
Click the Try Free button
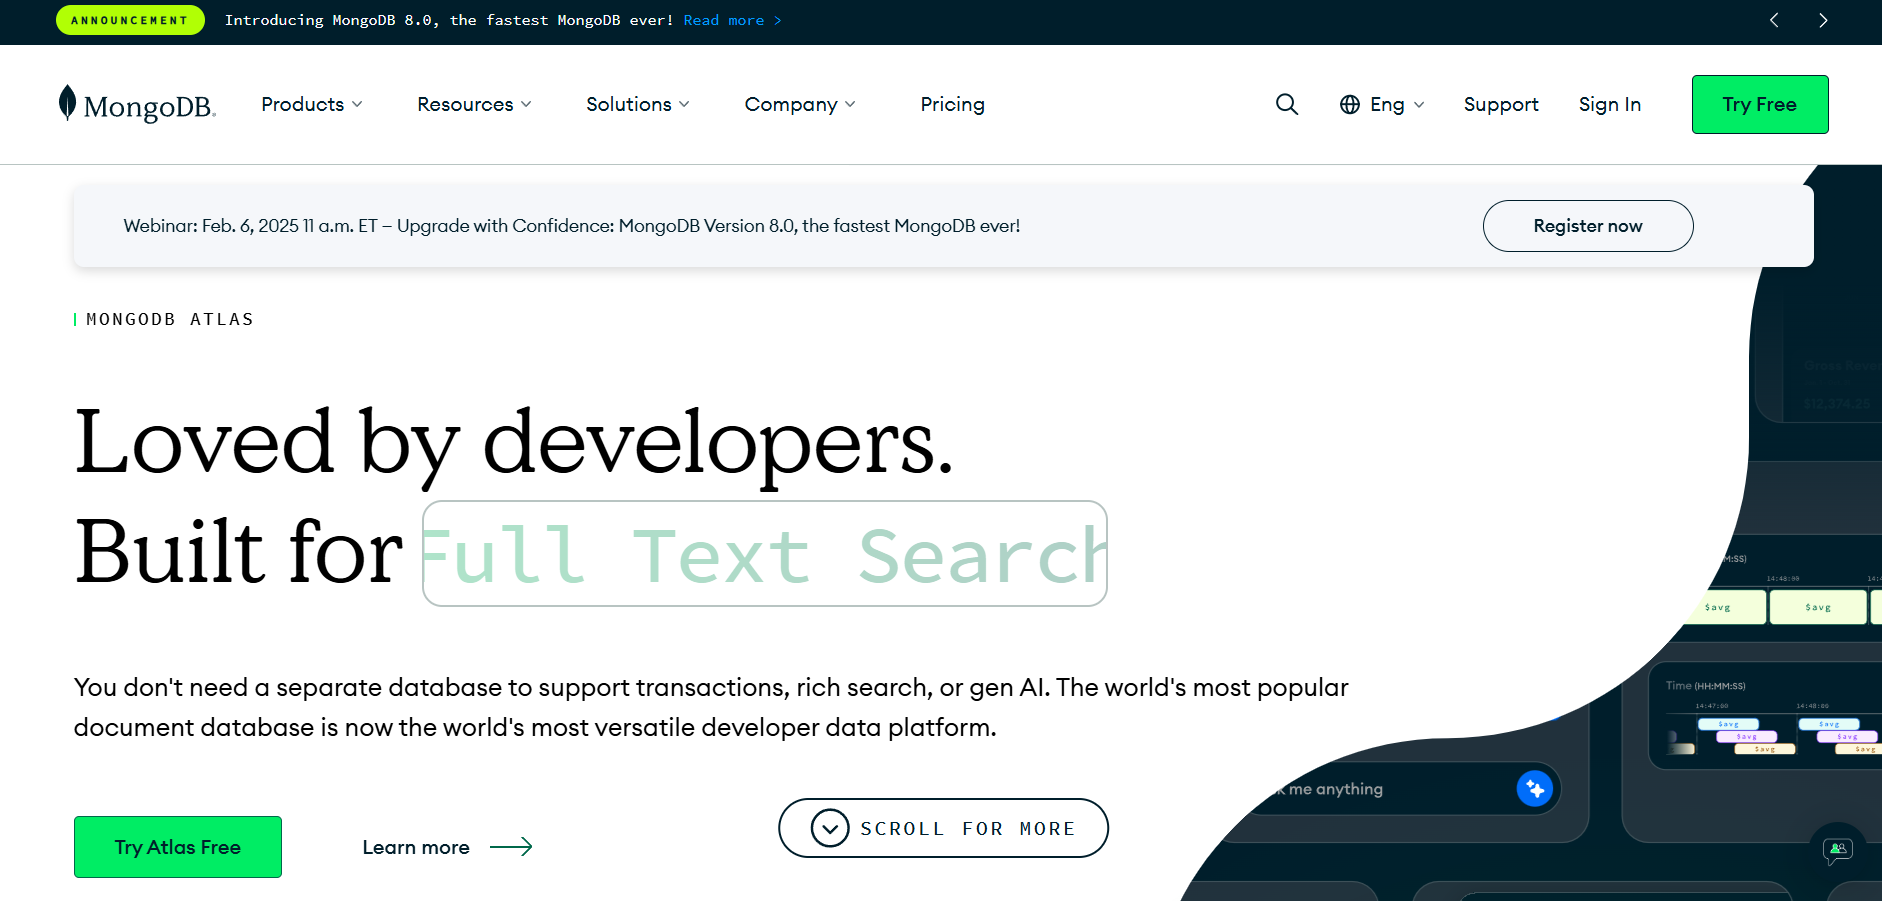[x=1760, y=104]
